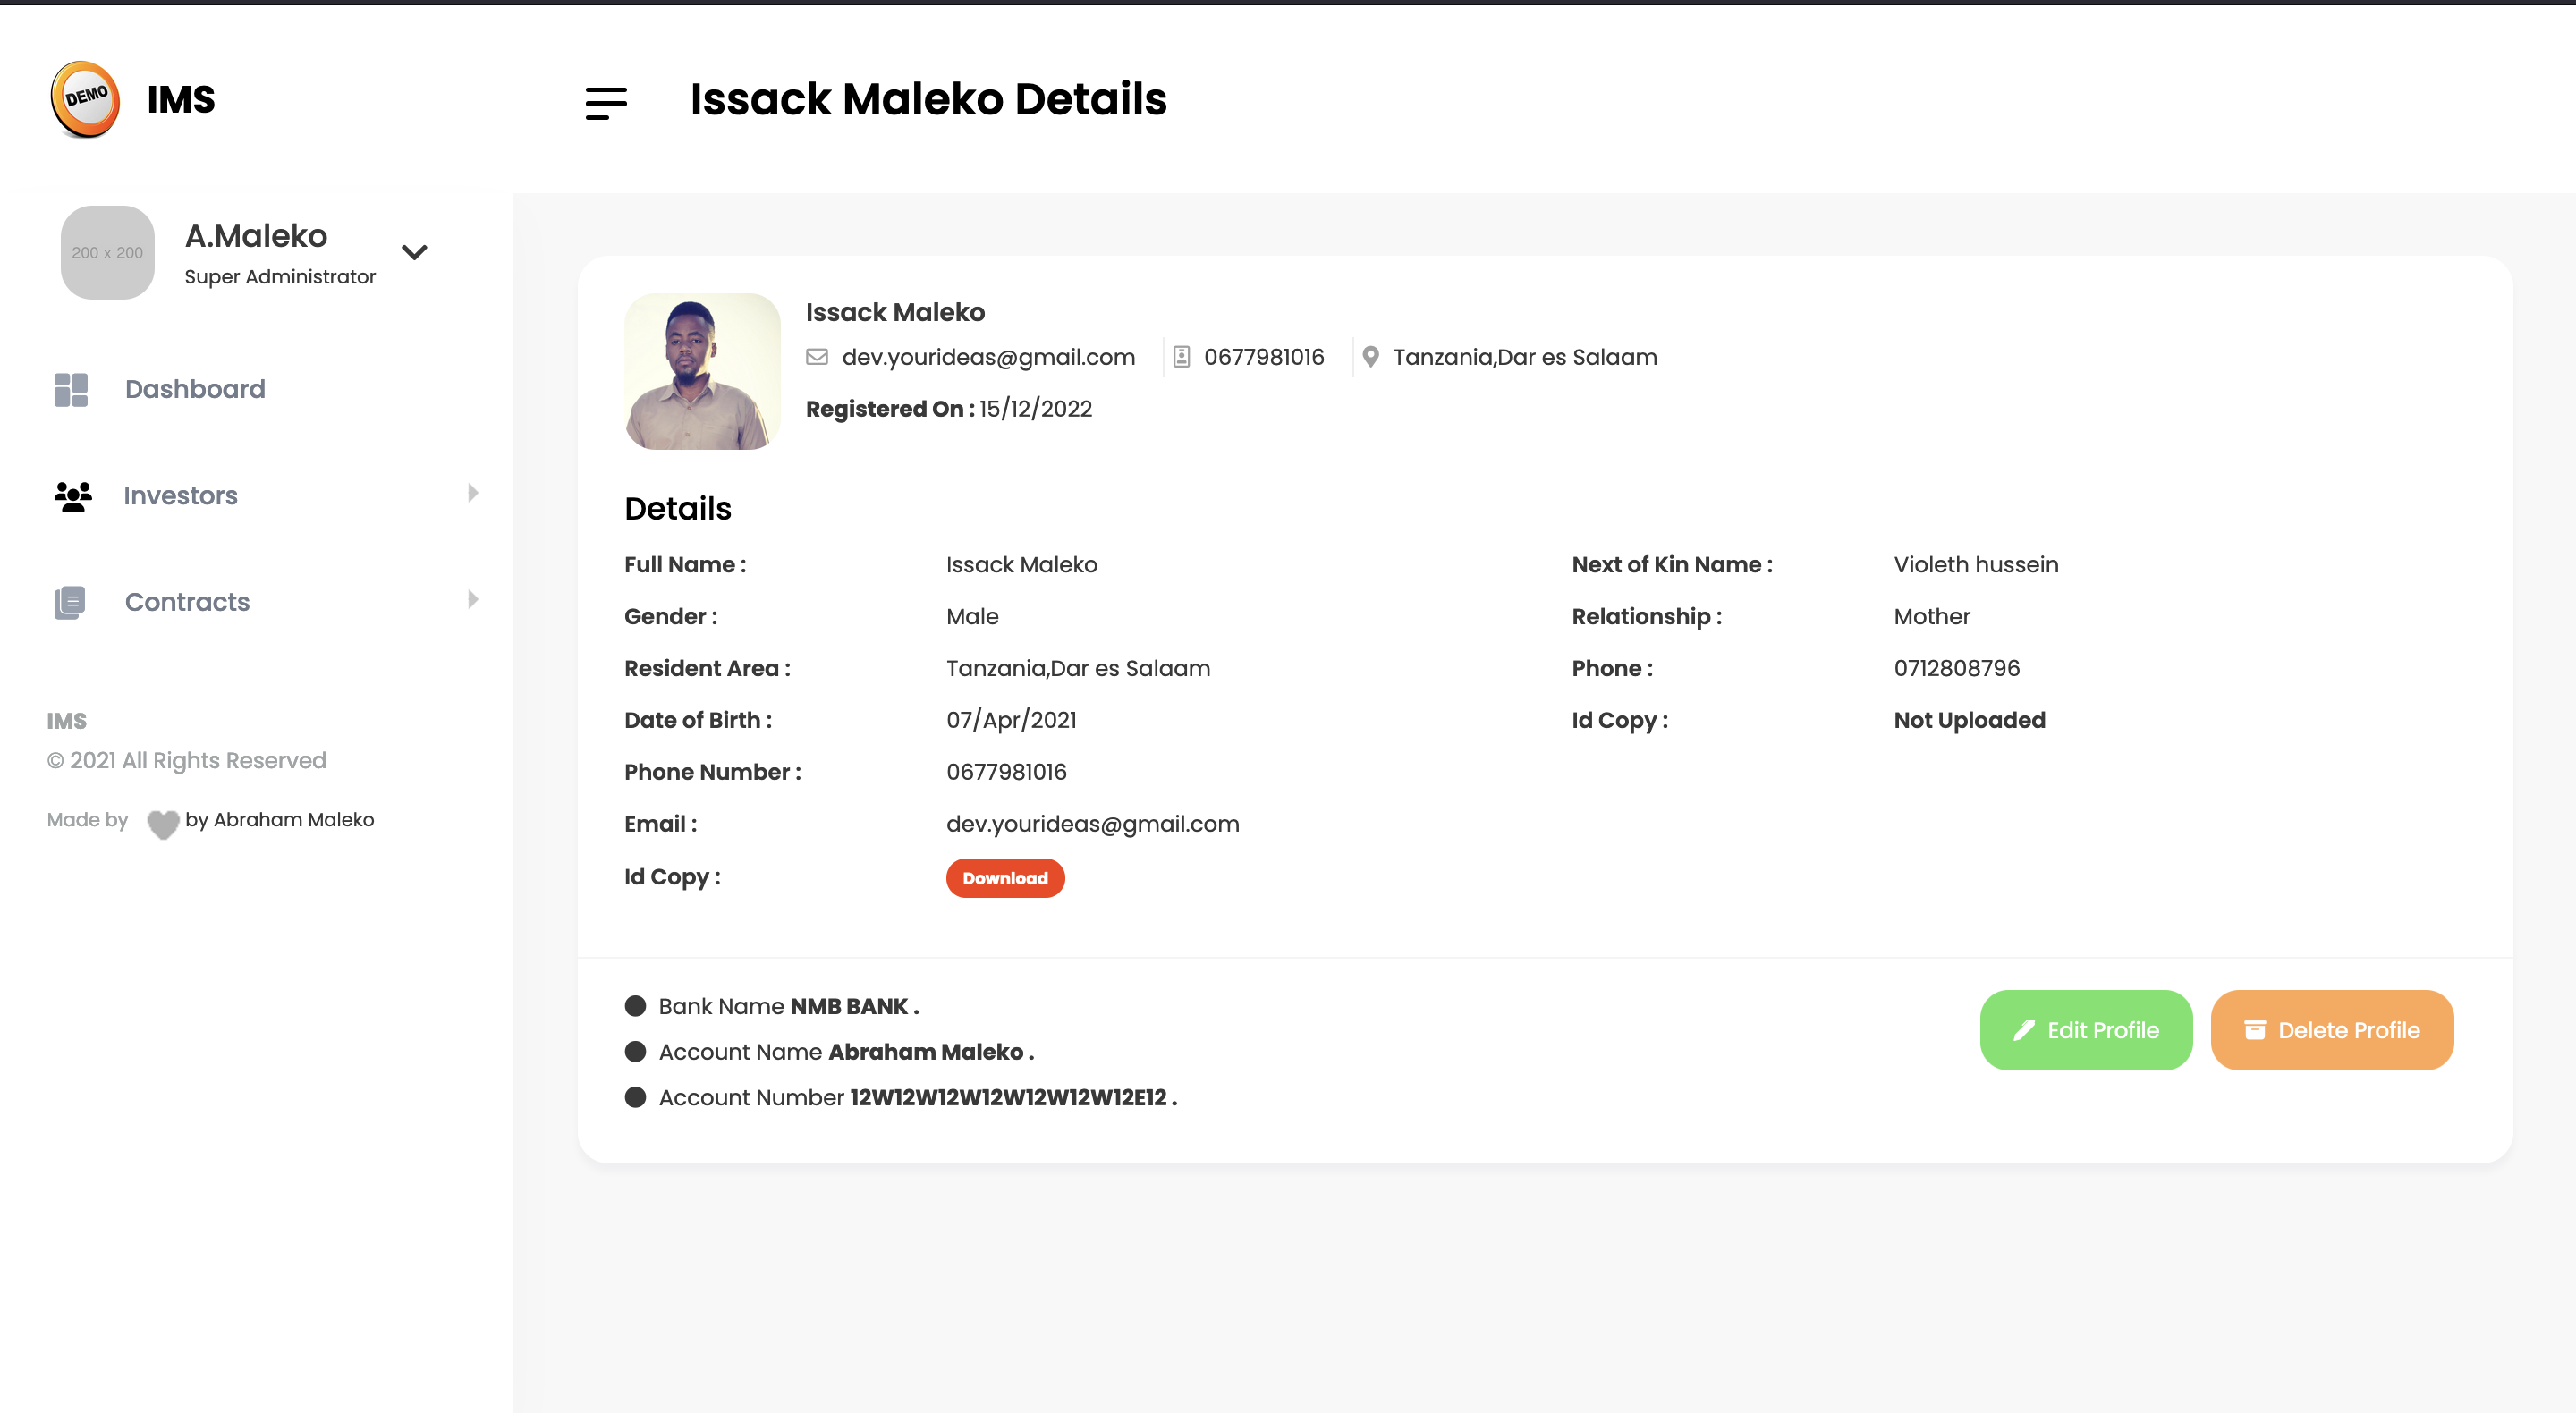Screen dimensions: 2576x1413
Task: Click the Investors people icon
Action: pos(73,496)
